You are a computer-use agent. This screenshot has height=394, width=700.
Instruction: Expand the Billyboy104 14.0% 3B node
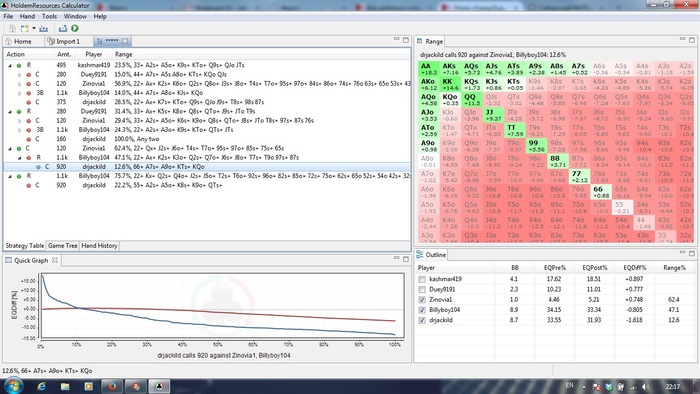click(x=19, y=93)
